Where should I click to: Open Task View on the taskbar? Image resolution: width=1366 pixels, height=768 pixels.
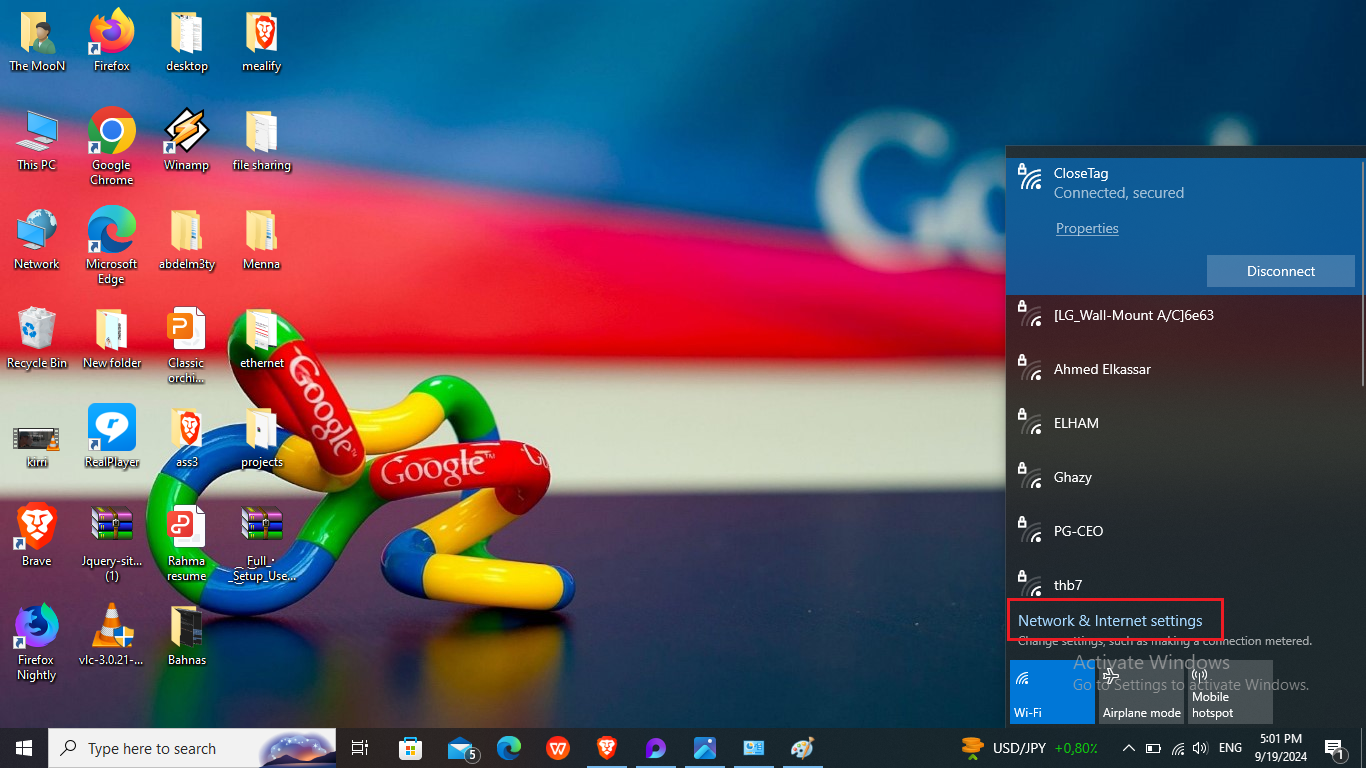(x=361, y=748)
